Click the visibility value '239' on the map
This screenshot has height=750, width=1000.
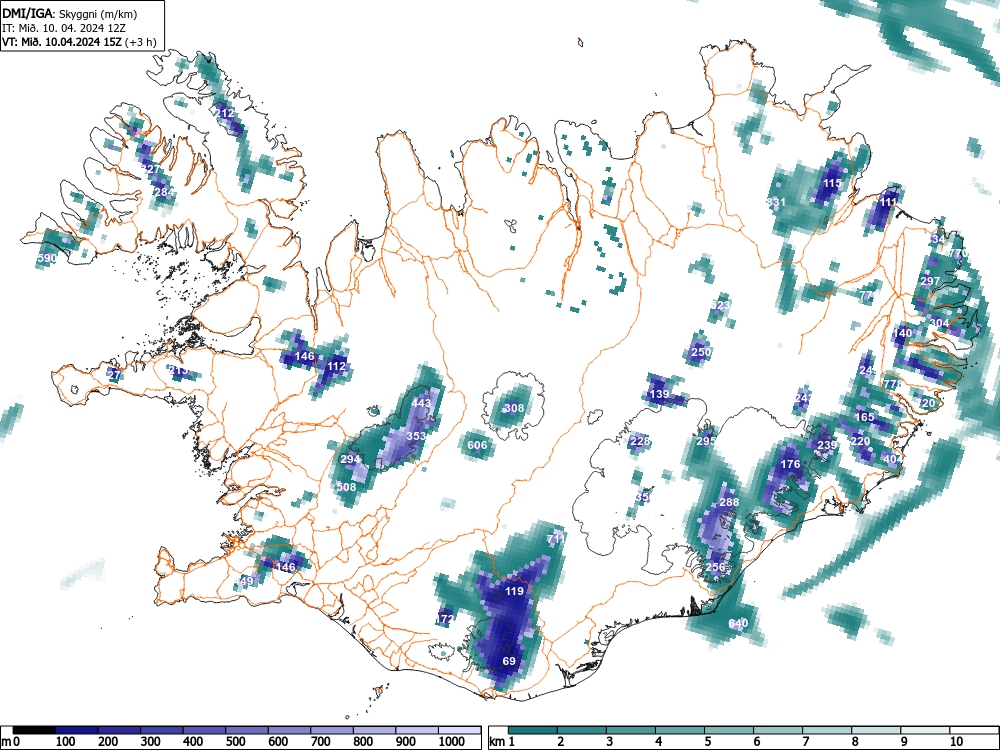[827, 445]
